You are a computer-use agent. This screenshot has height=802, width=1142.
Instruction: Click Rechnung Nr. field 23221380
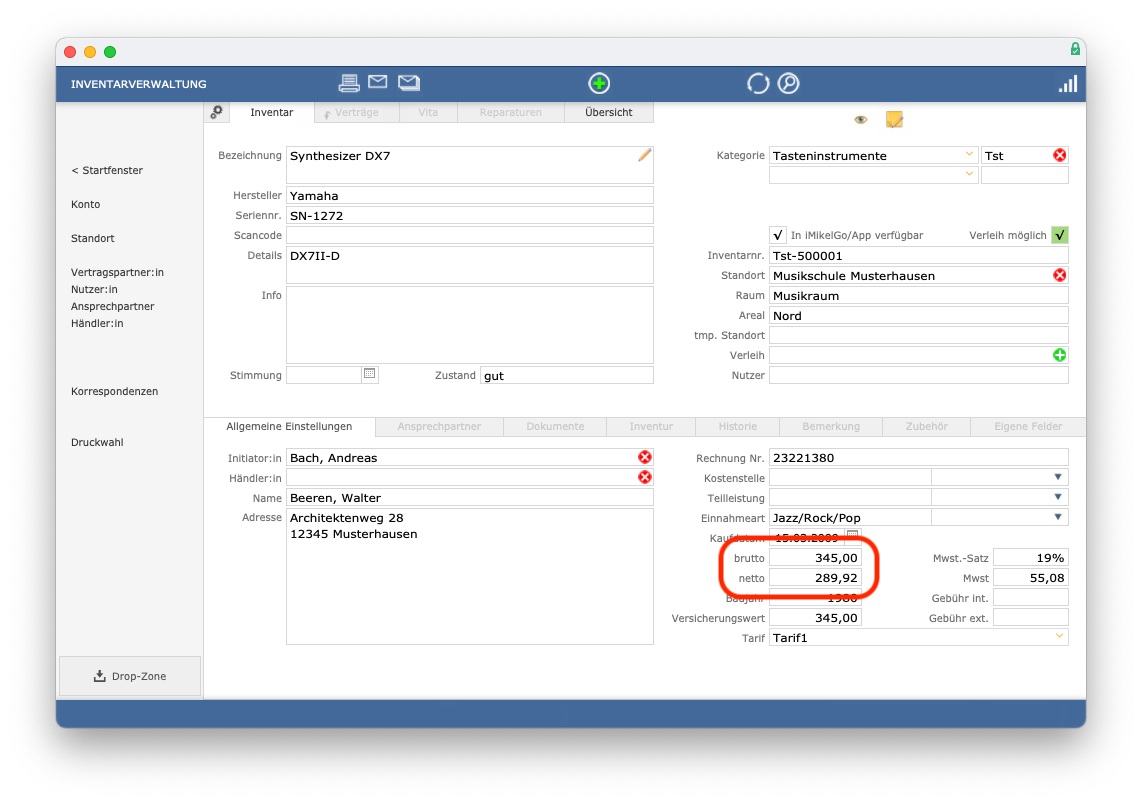918,457
